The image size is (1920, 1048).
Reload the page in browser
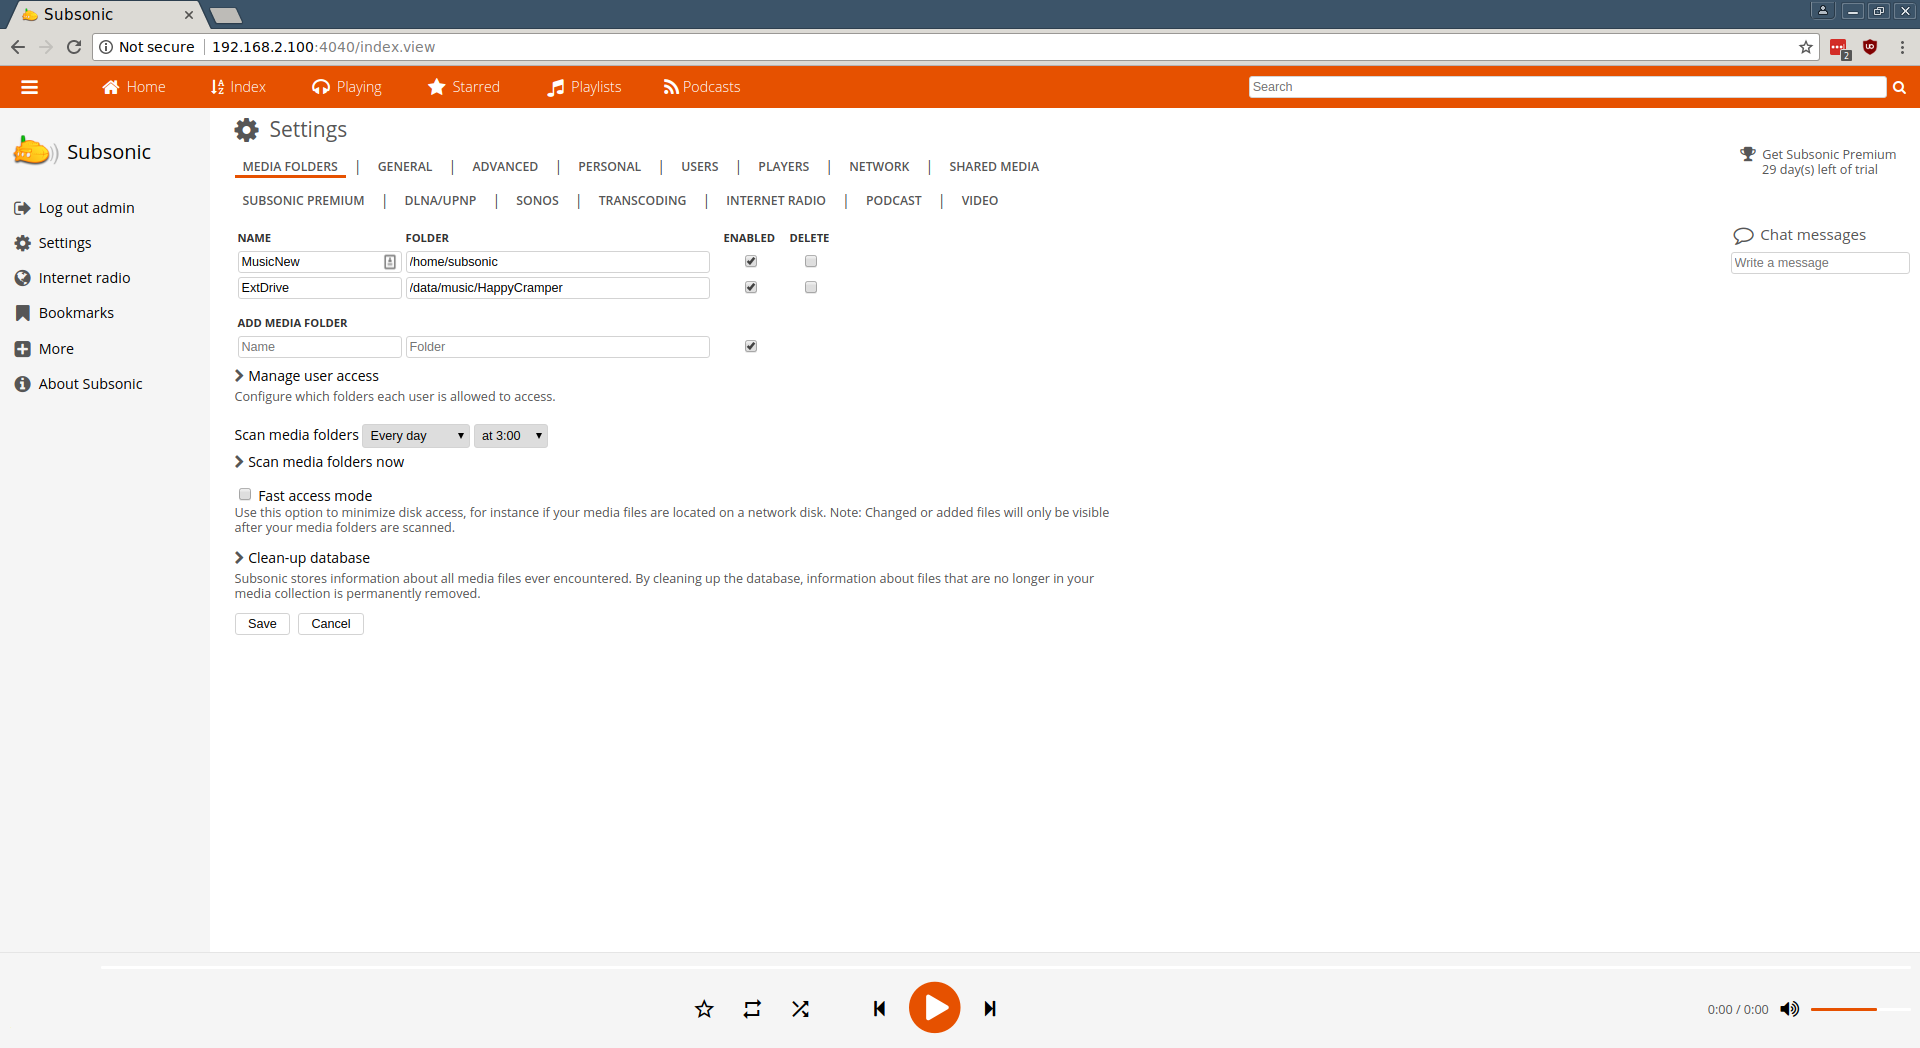click(74, 47)
